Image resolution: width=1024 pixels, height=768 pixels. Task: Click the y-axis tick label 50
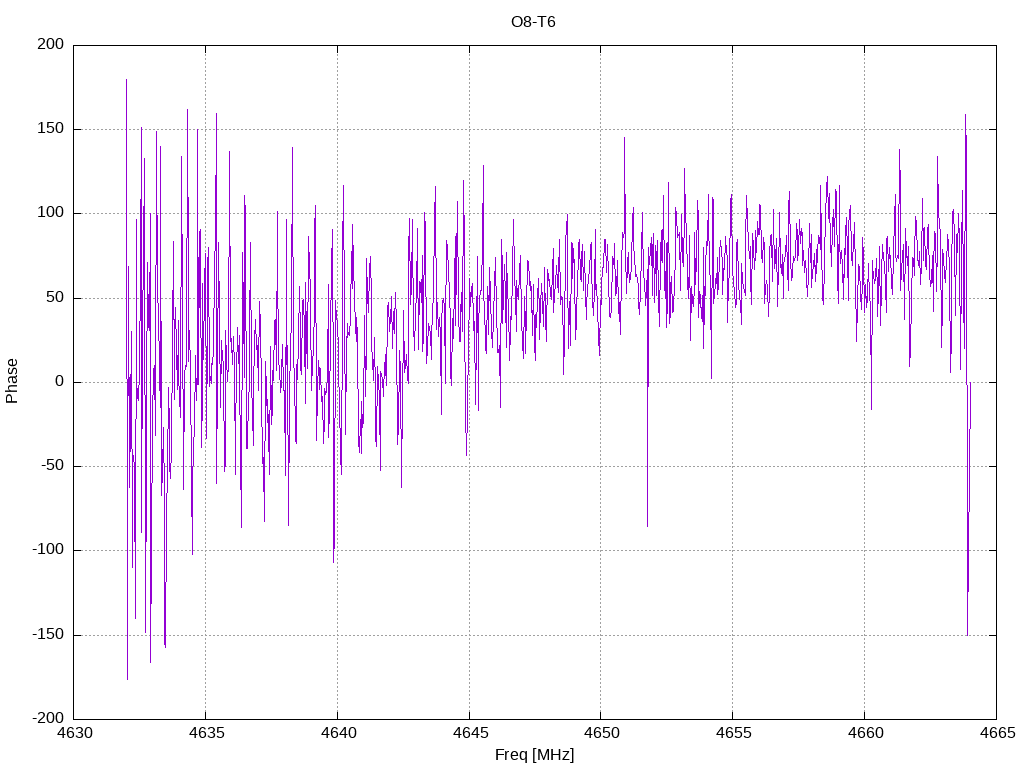[x=56, y=297]
